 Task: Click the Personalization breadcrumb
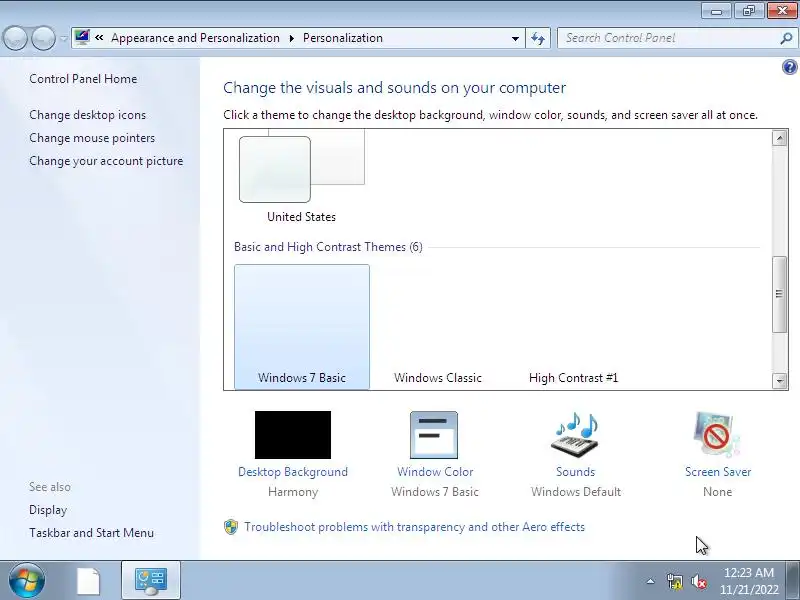pos(343,38)
